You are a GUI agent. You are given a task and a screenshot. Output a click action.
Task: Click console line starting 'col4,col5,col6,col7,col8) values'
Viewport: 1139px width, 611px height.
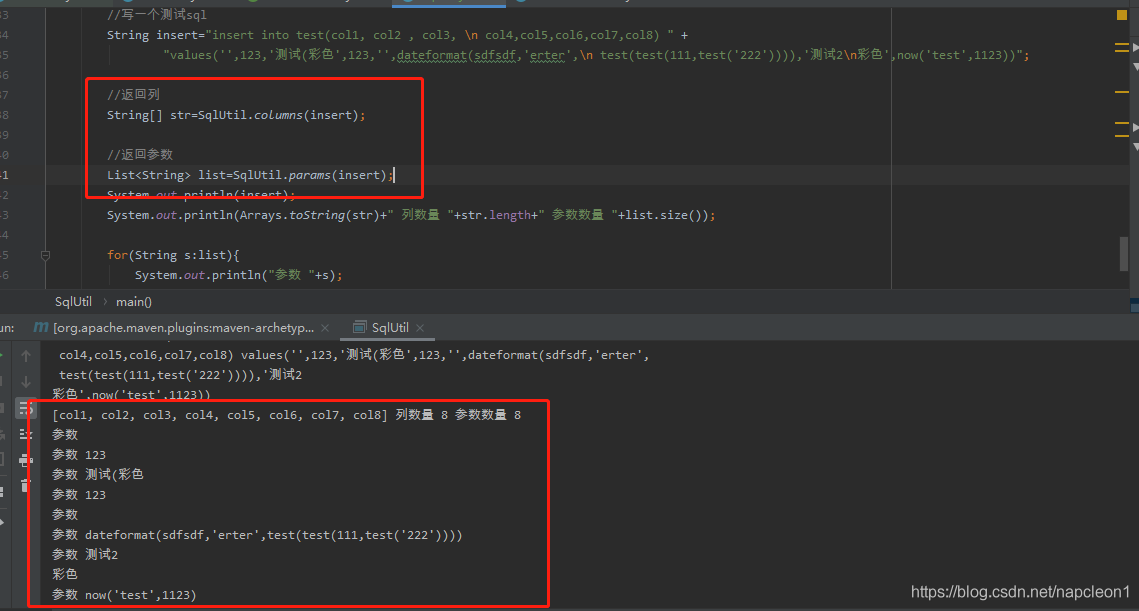[x=354, y=355]
